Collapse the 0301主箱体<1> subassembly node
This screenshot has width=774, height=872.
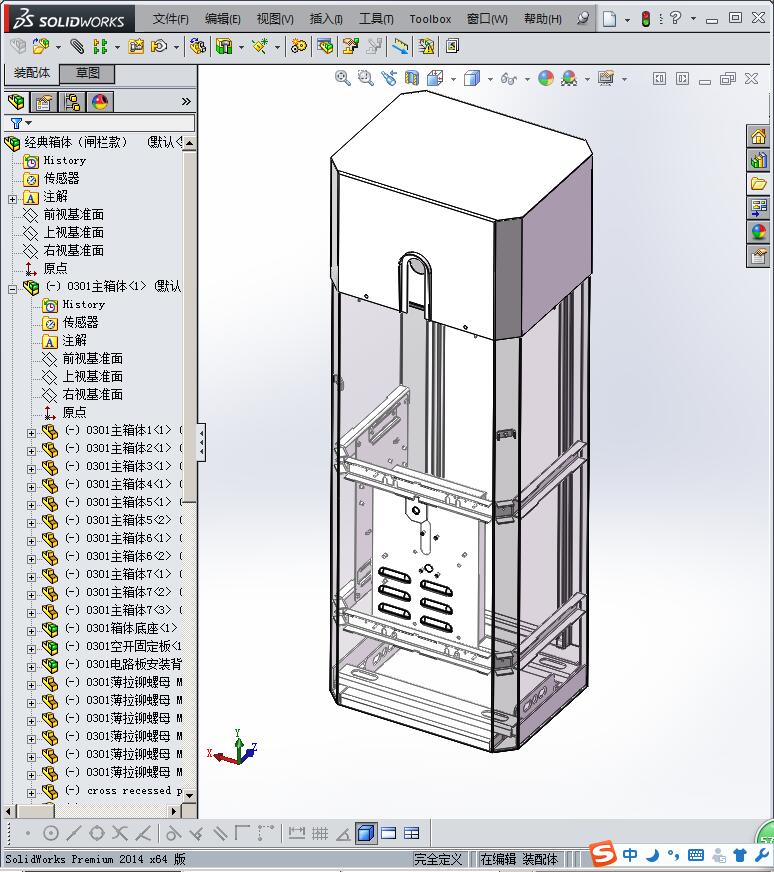[x=12, y=289]
